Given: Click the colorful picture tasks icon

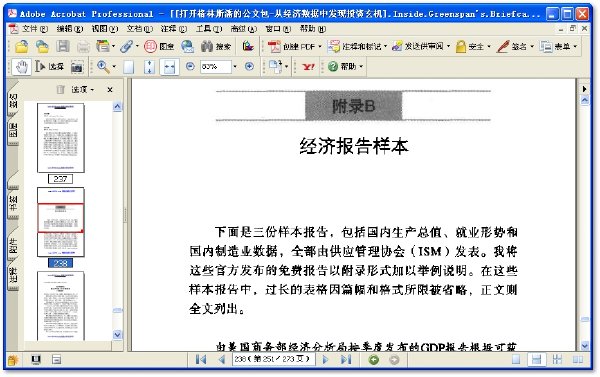Looking at the screenshot, I should [x=248, y=46].
